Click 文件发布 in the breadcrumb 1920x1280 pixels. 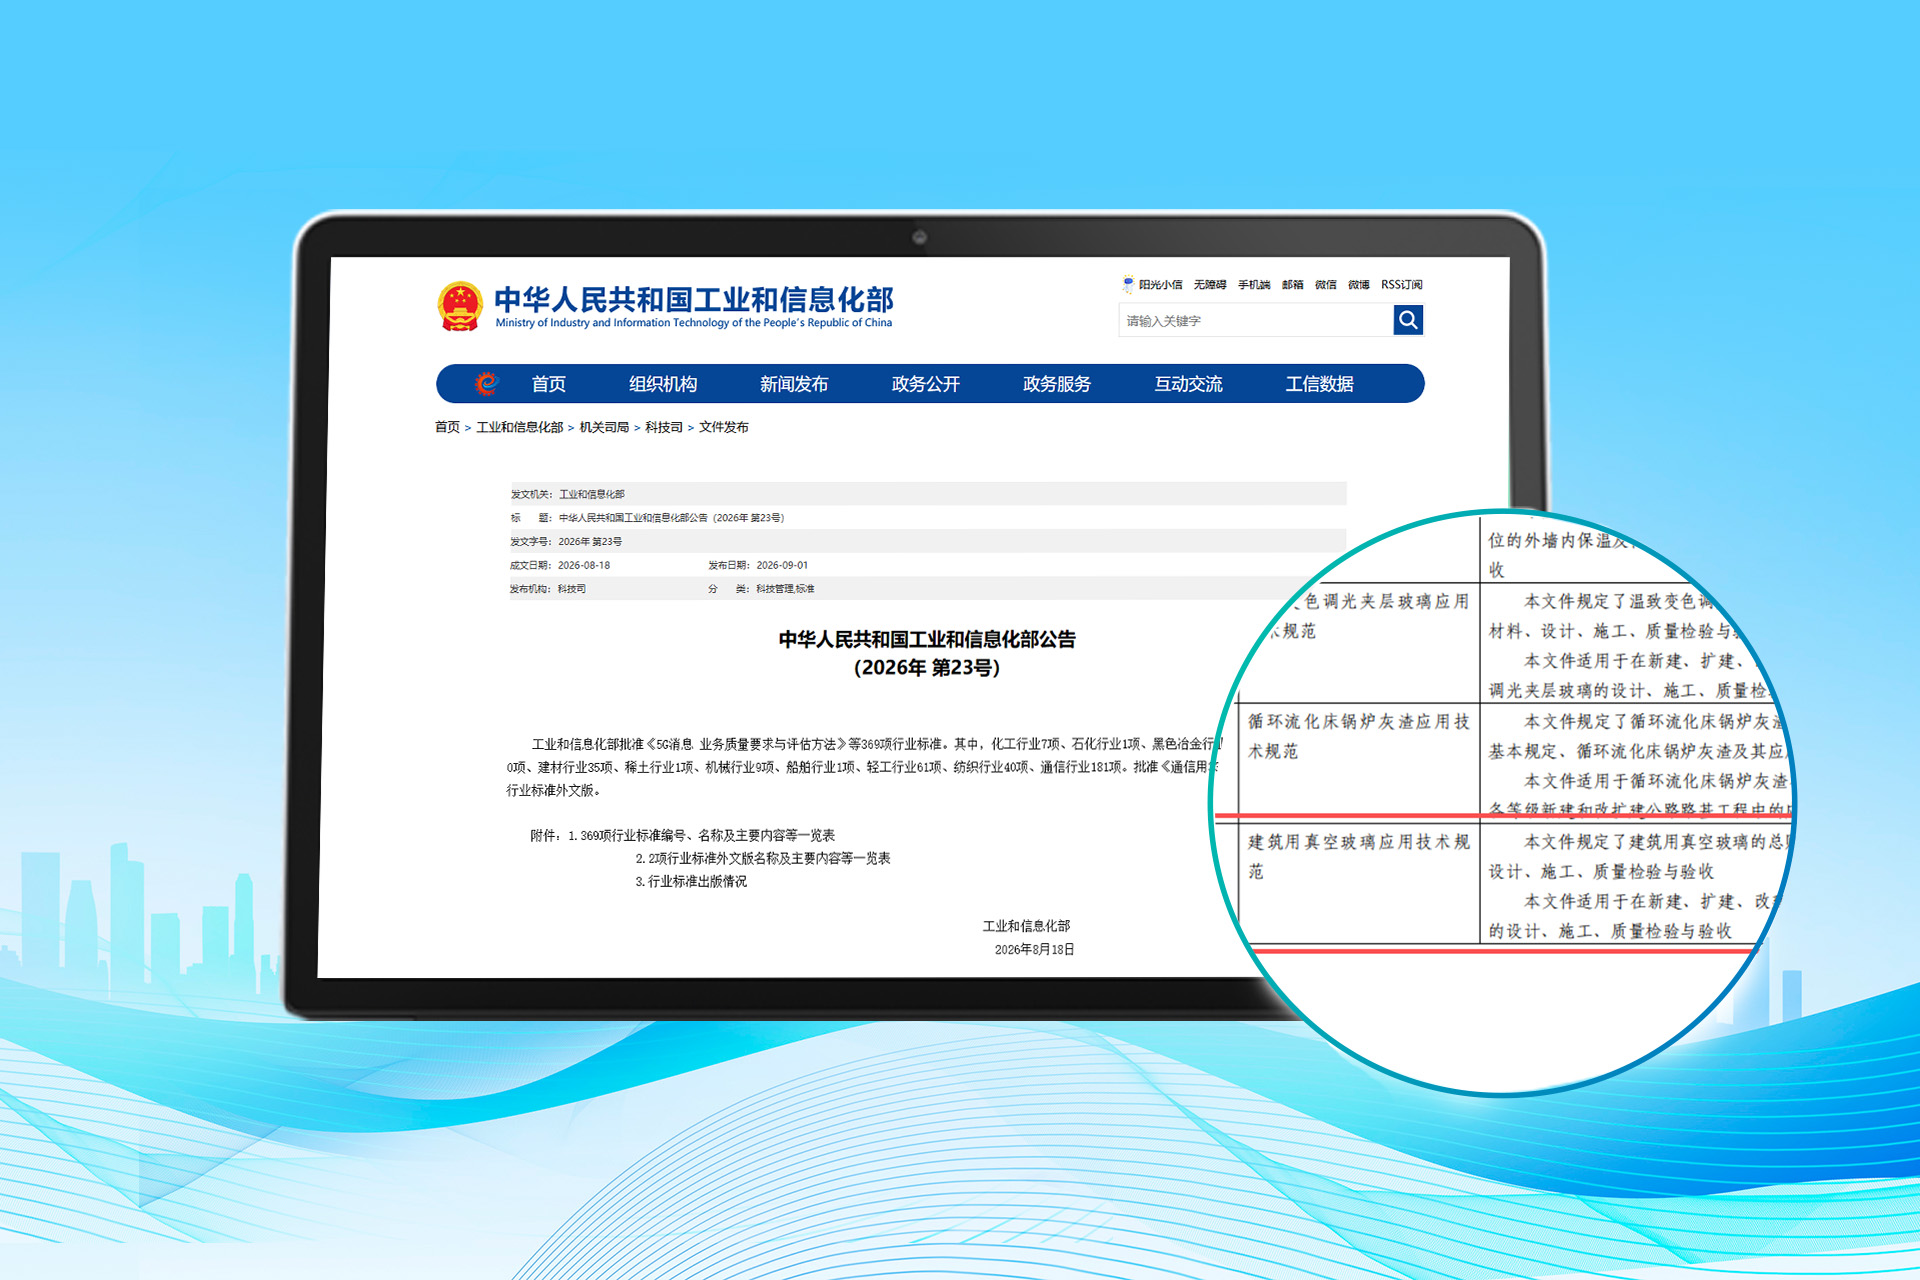(x=724, y=427)
